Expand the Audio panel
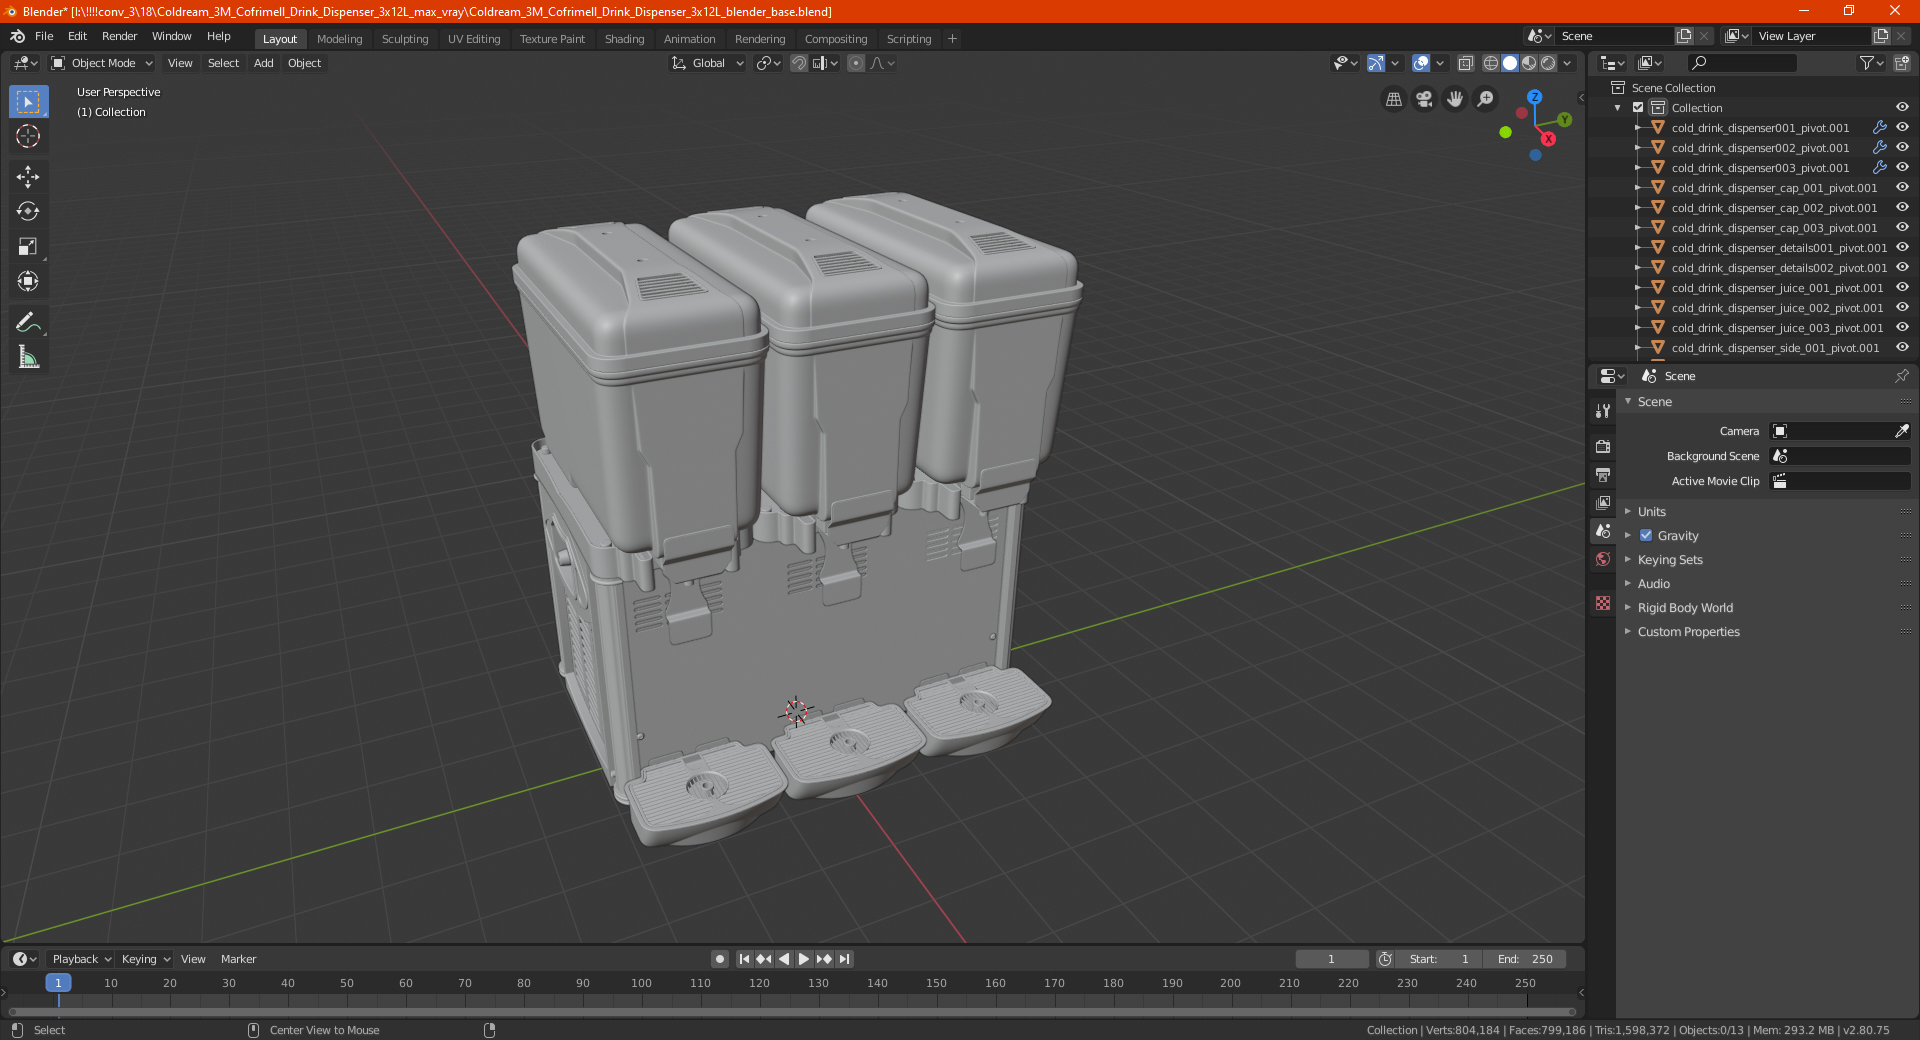The image size is (1920, 1040). (1653, 583)
